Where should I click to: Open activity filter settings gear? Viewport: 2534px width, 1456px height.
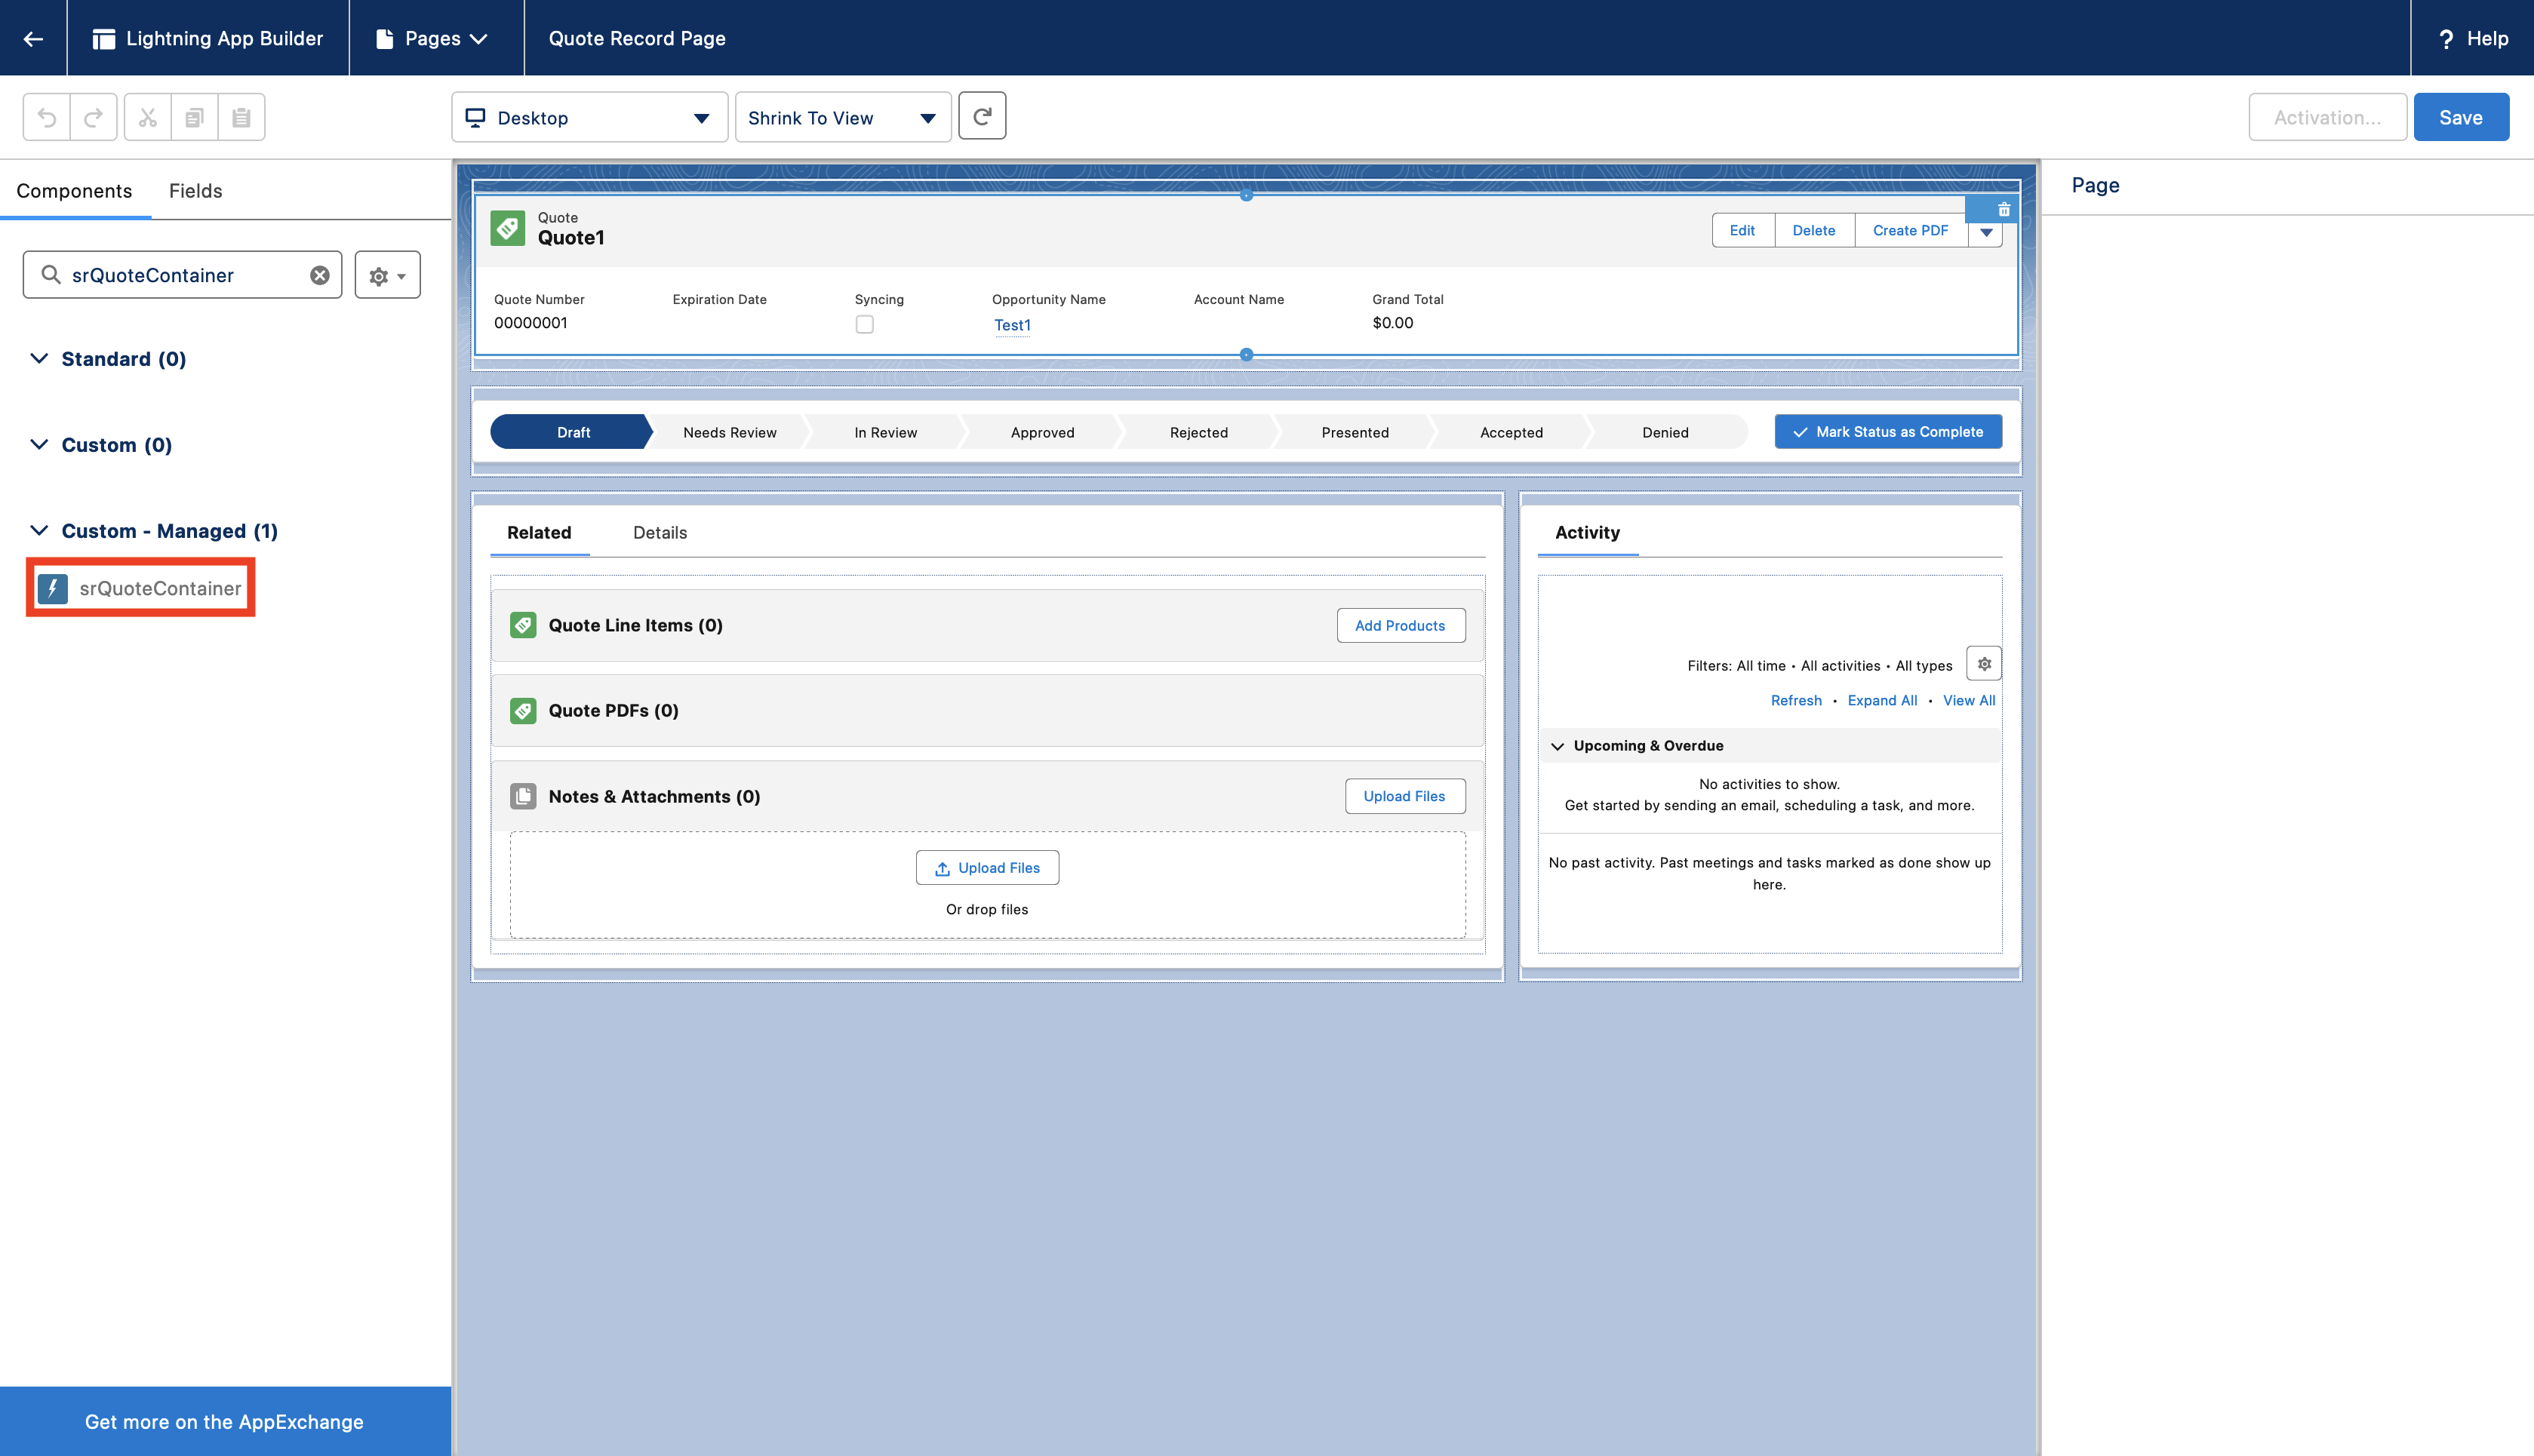[1984, 663]
